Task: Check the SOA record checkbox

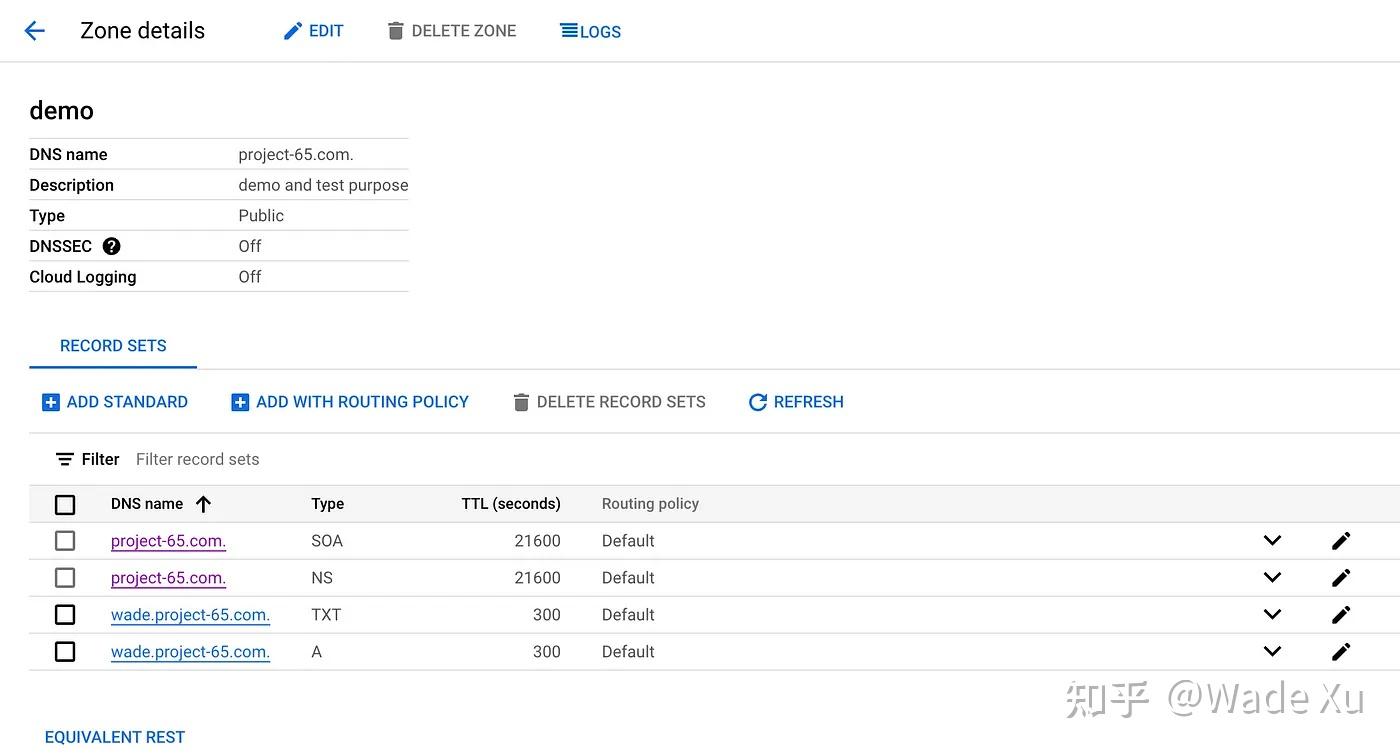Action: coord(65,541)
